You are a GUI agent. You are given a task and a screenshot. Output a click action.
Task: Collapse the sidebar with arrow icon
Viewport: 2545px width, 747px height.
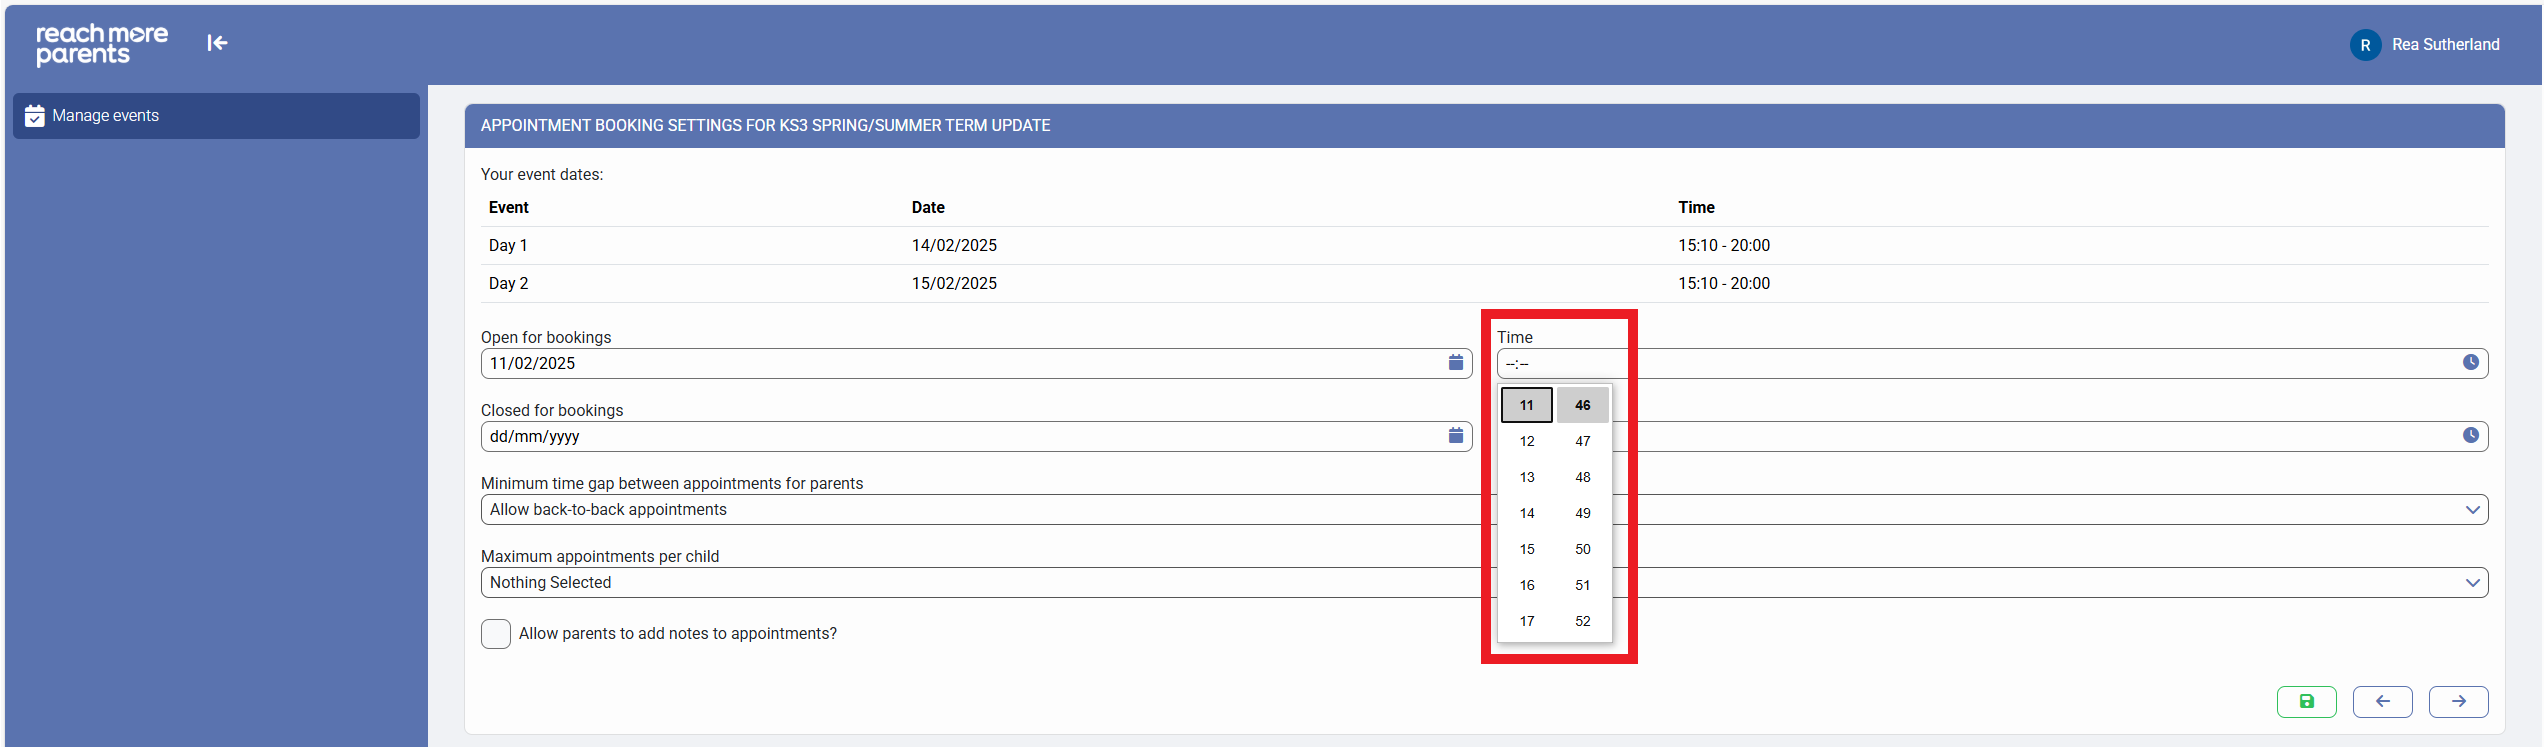[217, 43]
